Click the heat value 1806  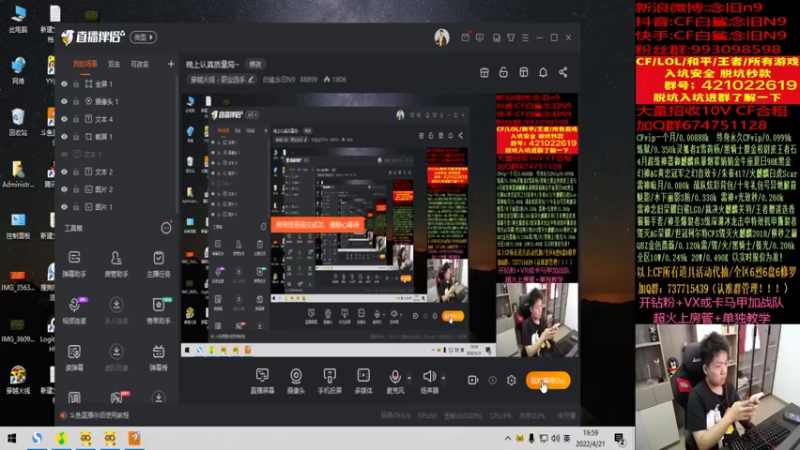pyautogui.click(x=335, y=80)
